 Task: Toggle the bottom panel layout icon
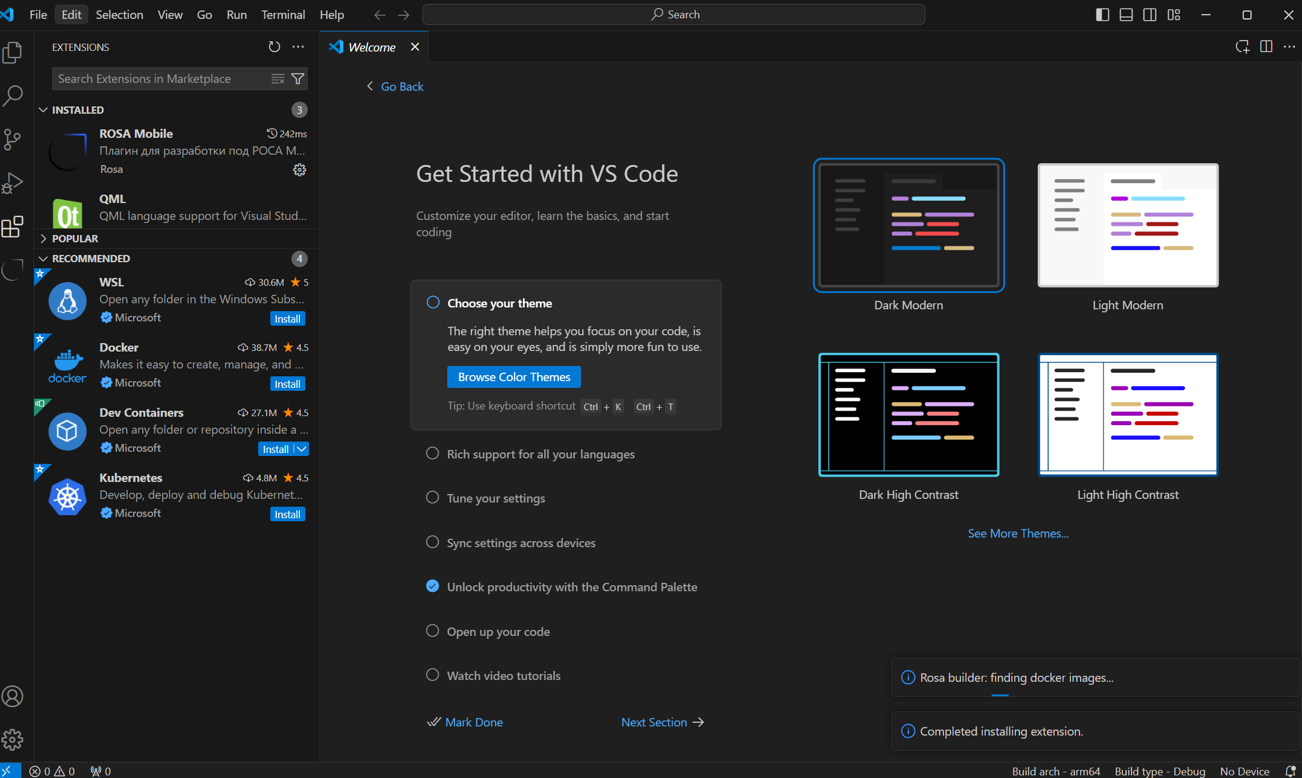[x=1126, y=15]
